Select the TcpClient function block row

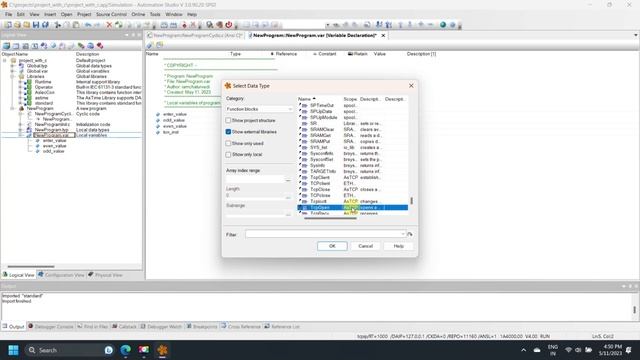coord(353,178)
